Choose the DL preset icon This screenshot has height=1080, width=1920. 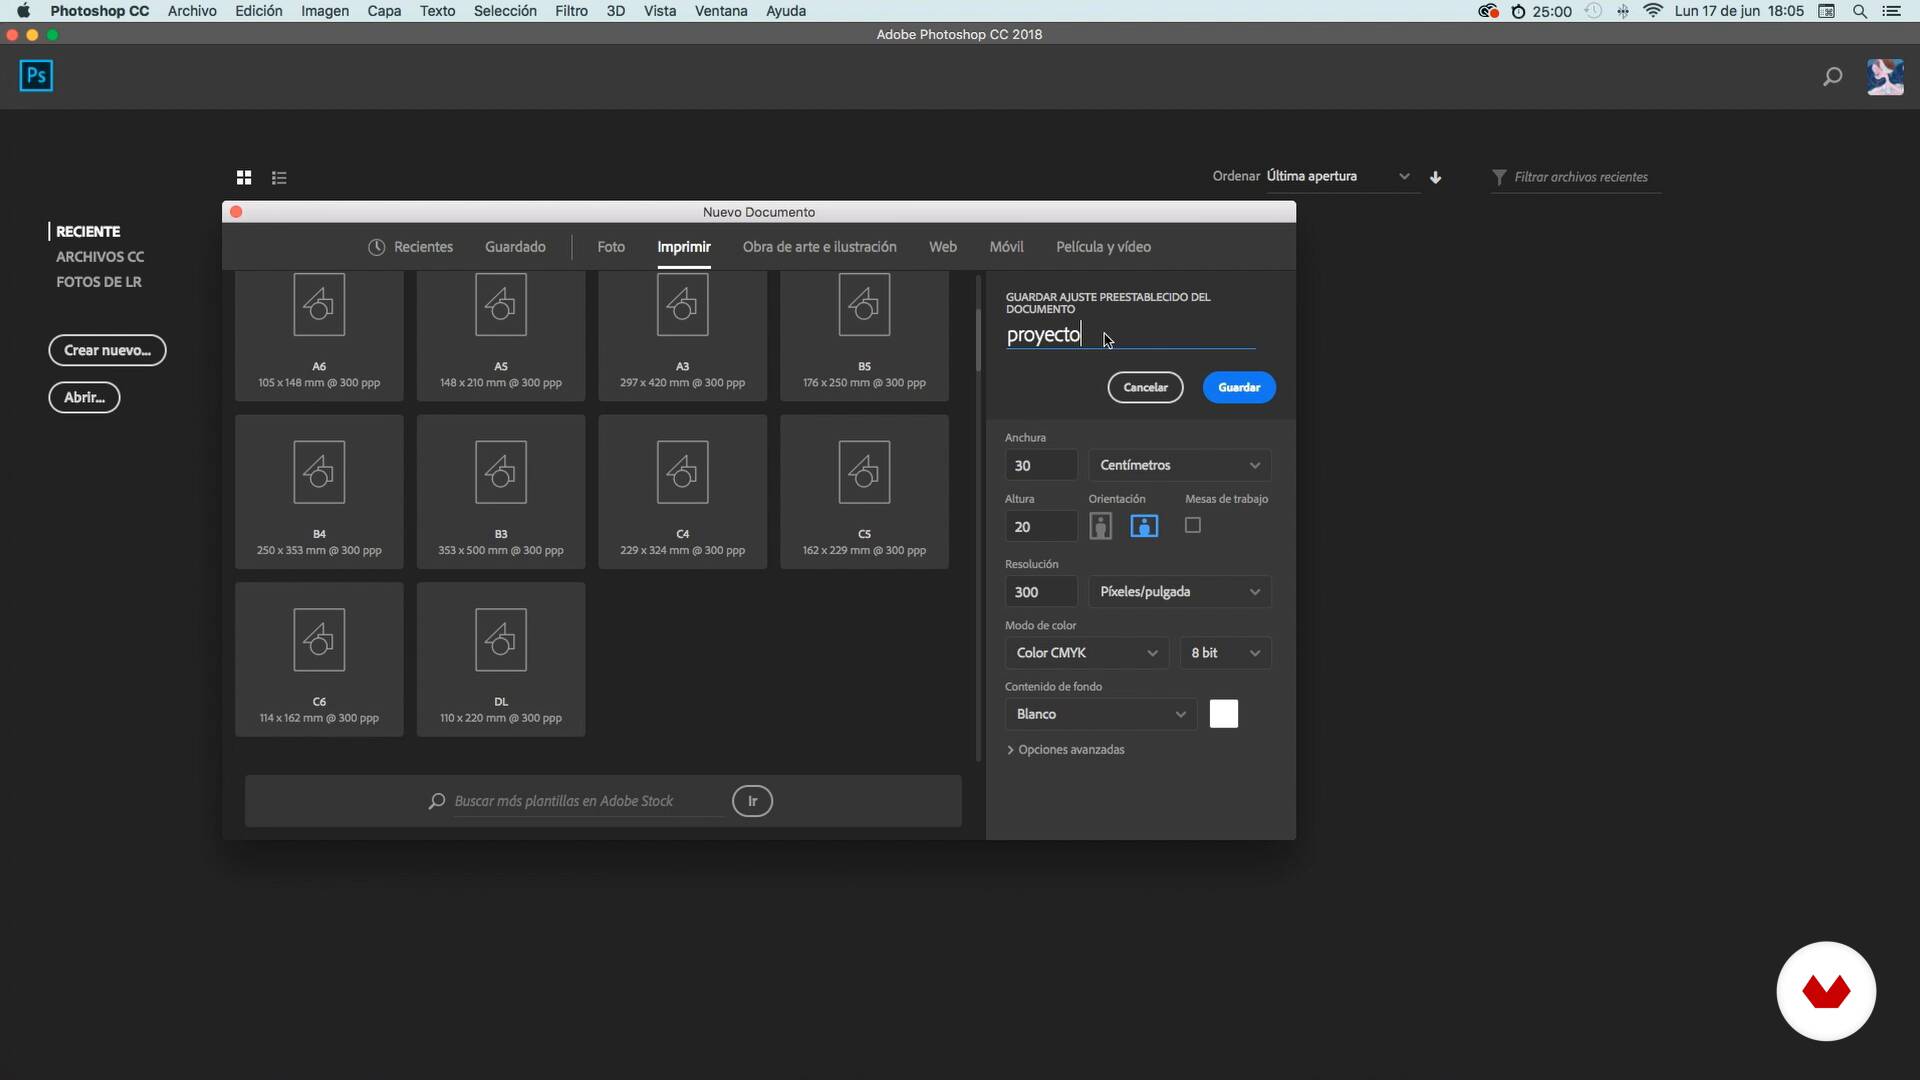tap(501, 640)
